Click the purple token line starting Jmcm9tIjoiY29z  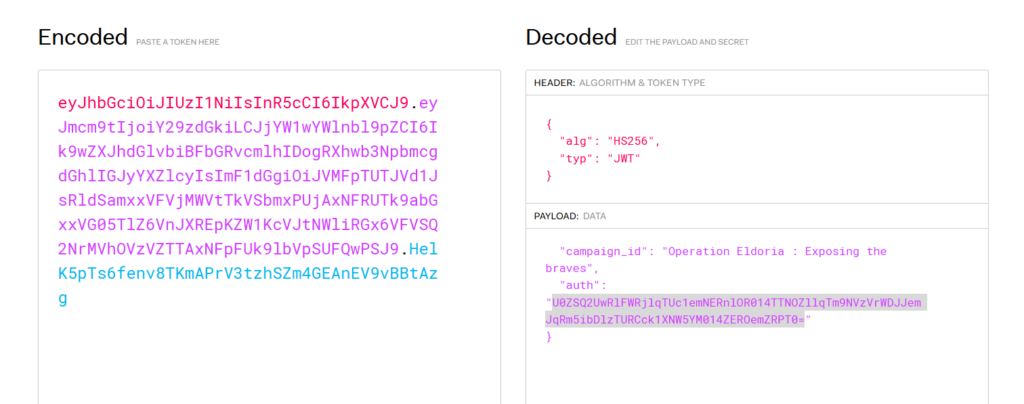(248, 128)
